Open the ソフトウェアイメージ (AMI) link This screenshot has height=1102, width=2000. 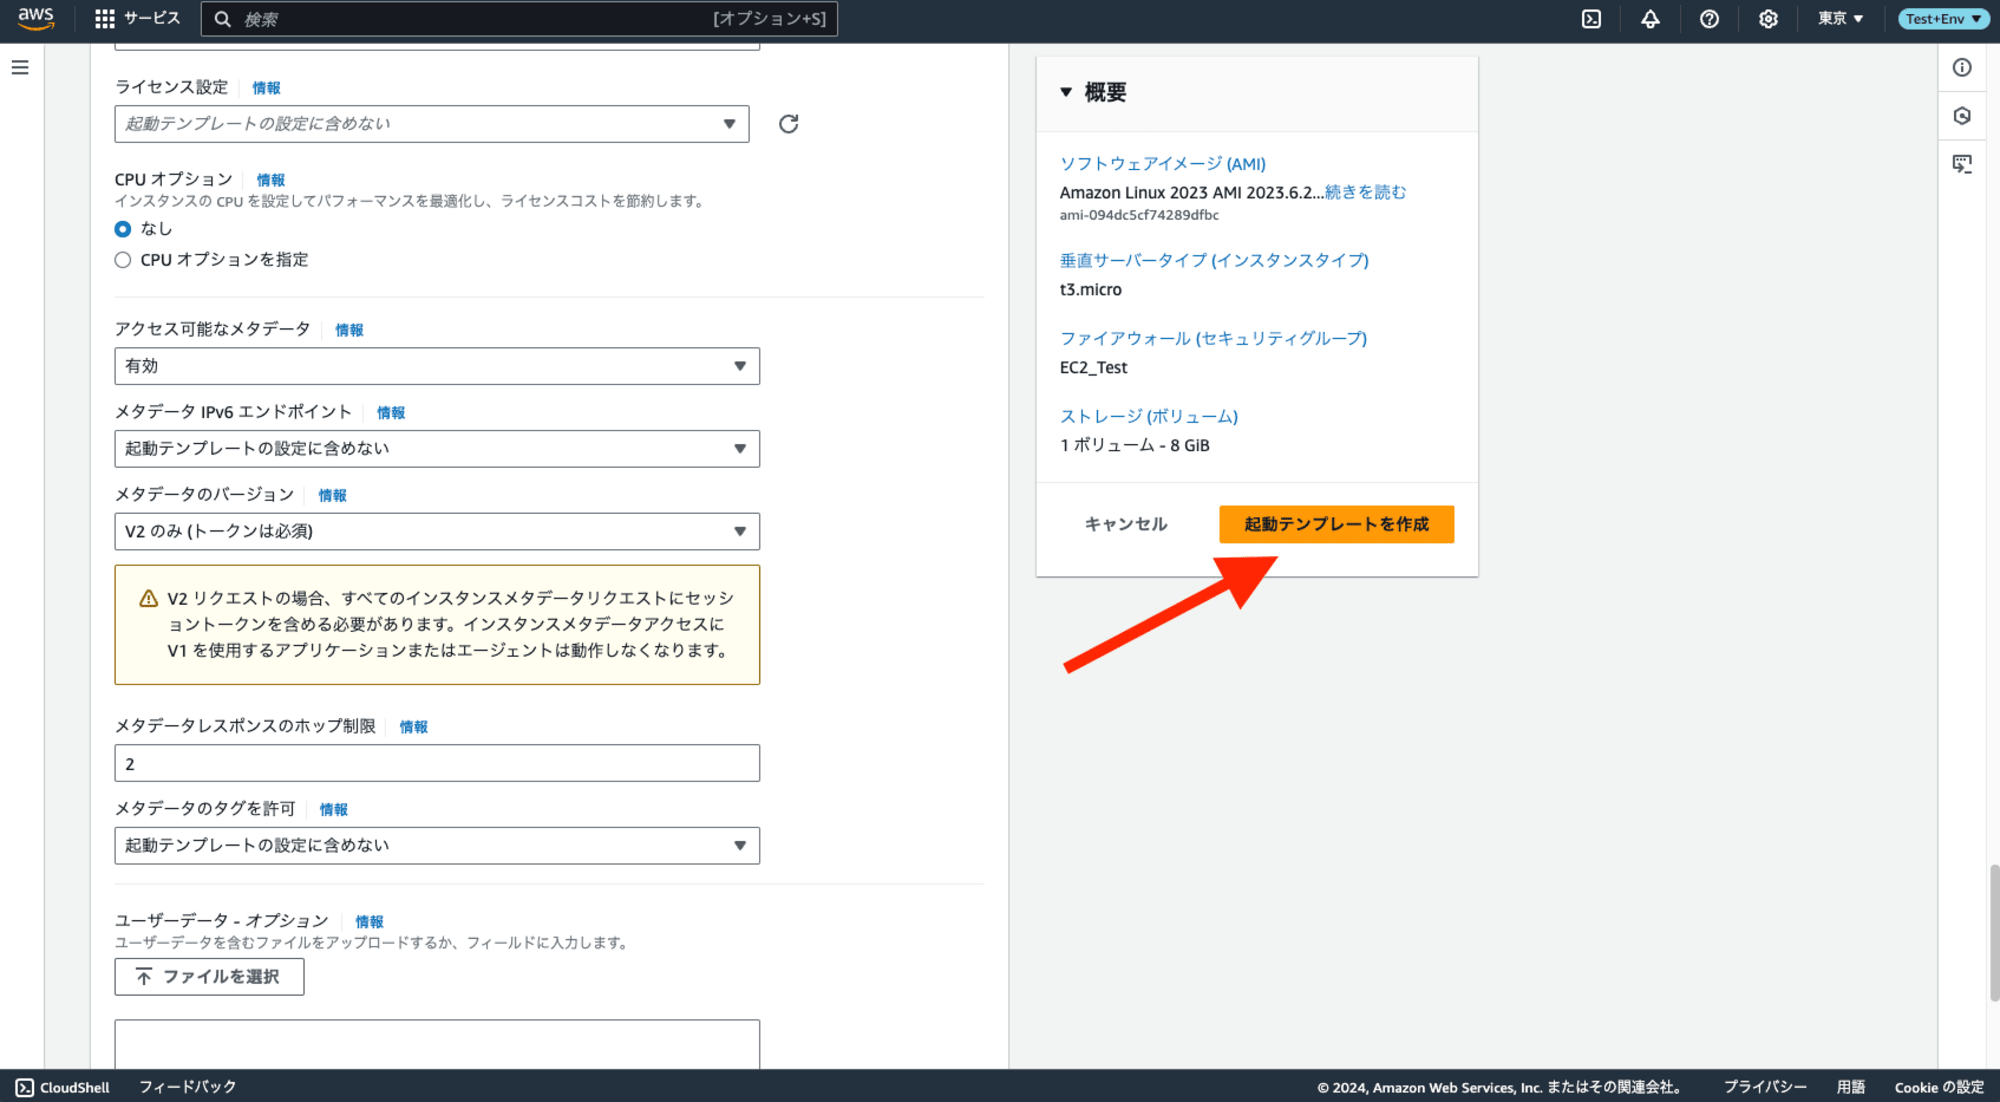coord(1162,164)
